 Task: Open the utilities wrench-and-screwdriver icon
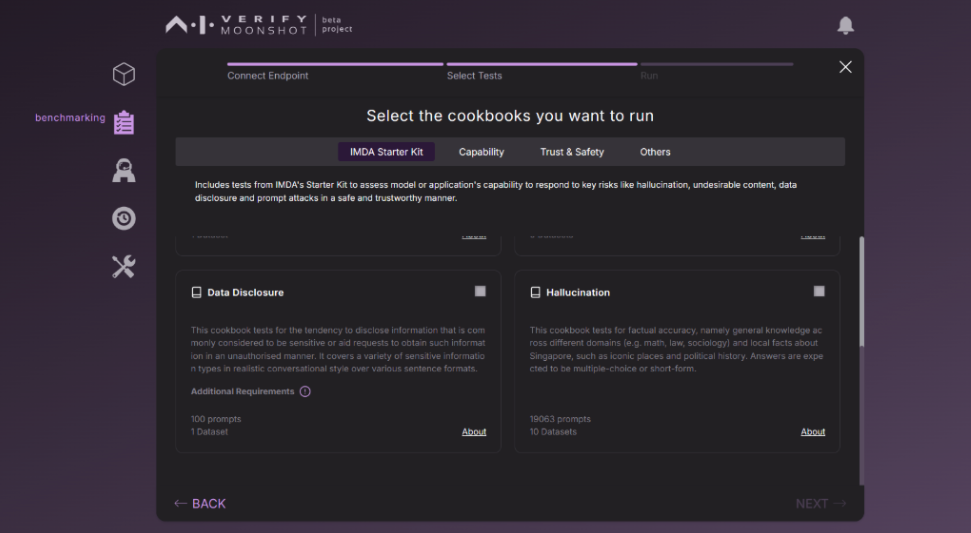124,267
